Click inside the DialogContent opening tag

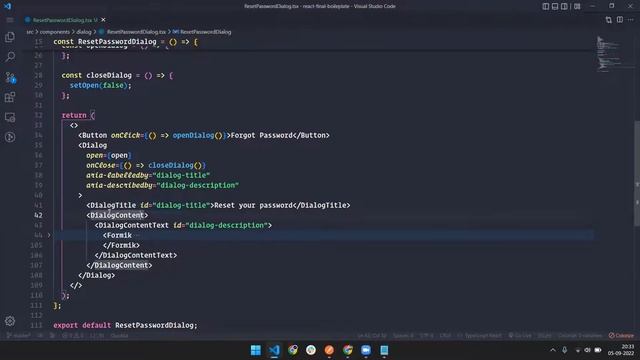(117, 215)
